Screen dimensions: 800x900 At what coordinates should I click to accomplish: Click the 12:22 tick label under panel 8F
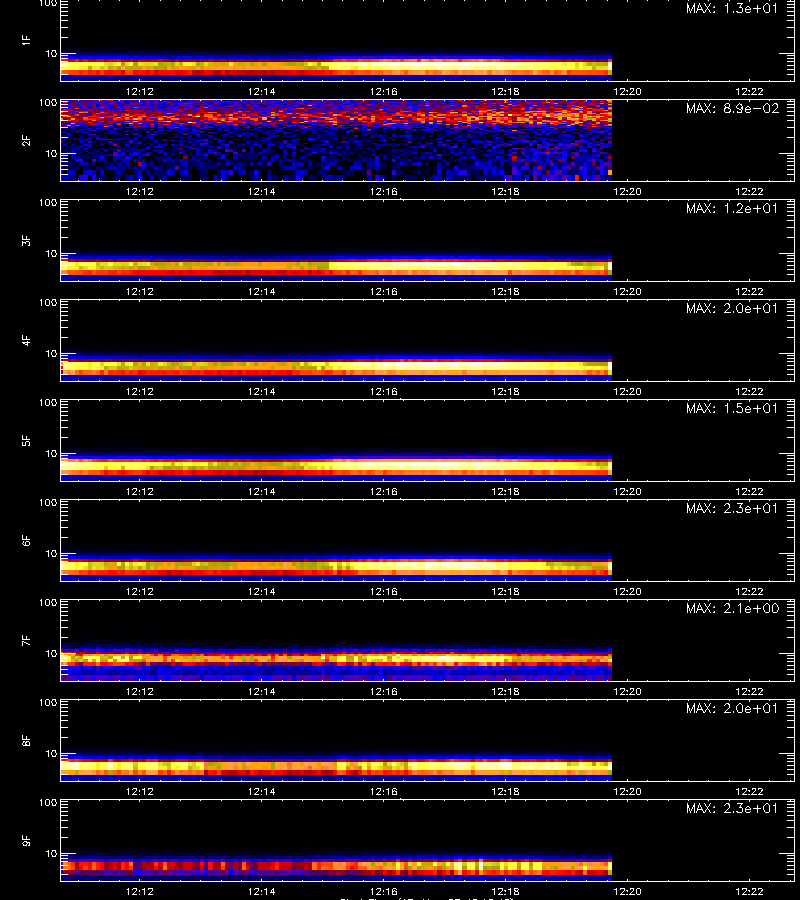749,792
